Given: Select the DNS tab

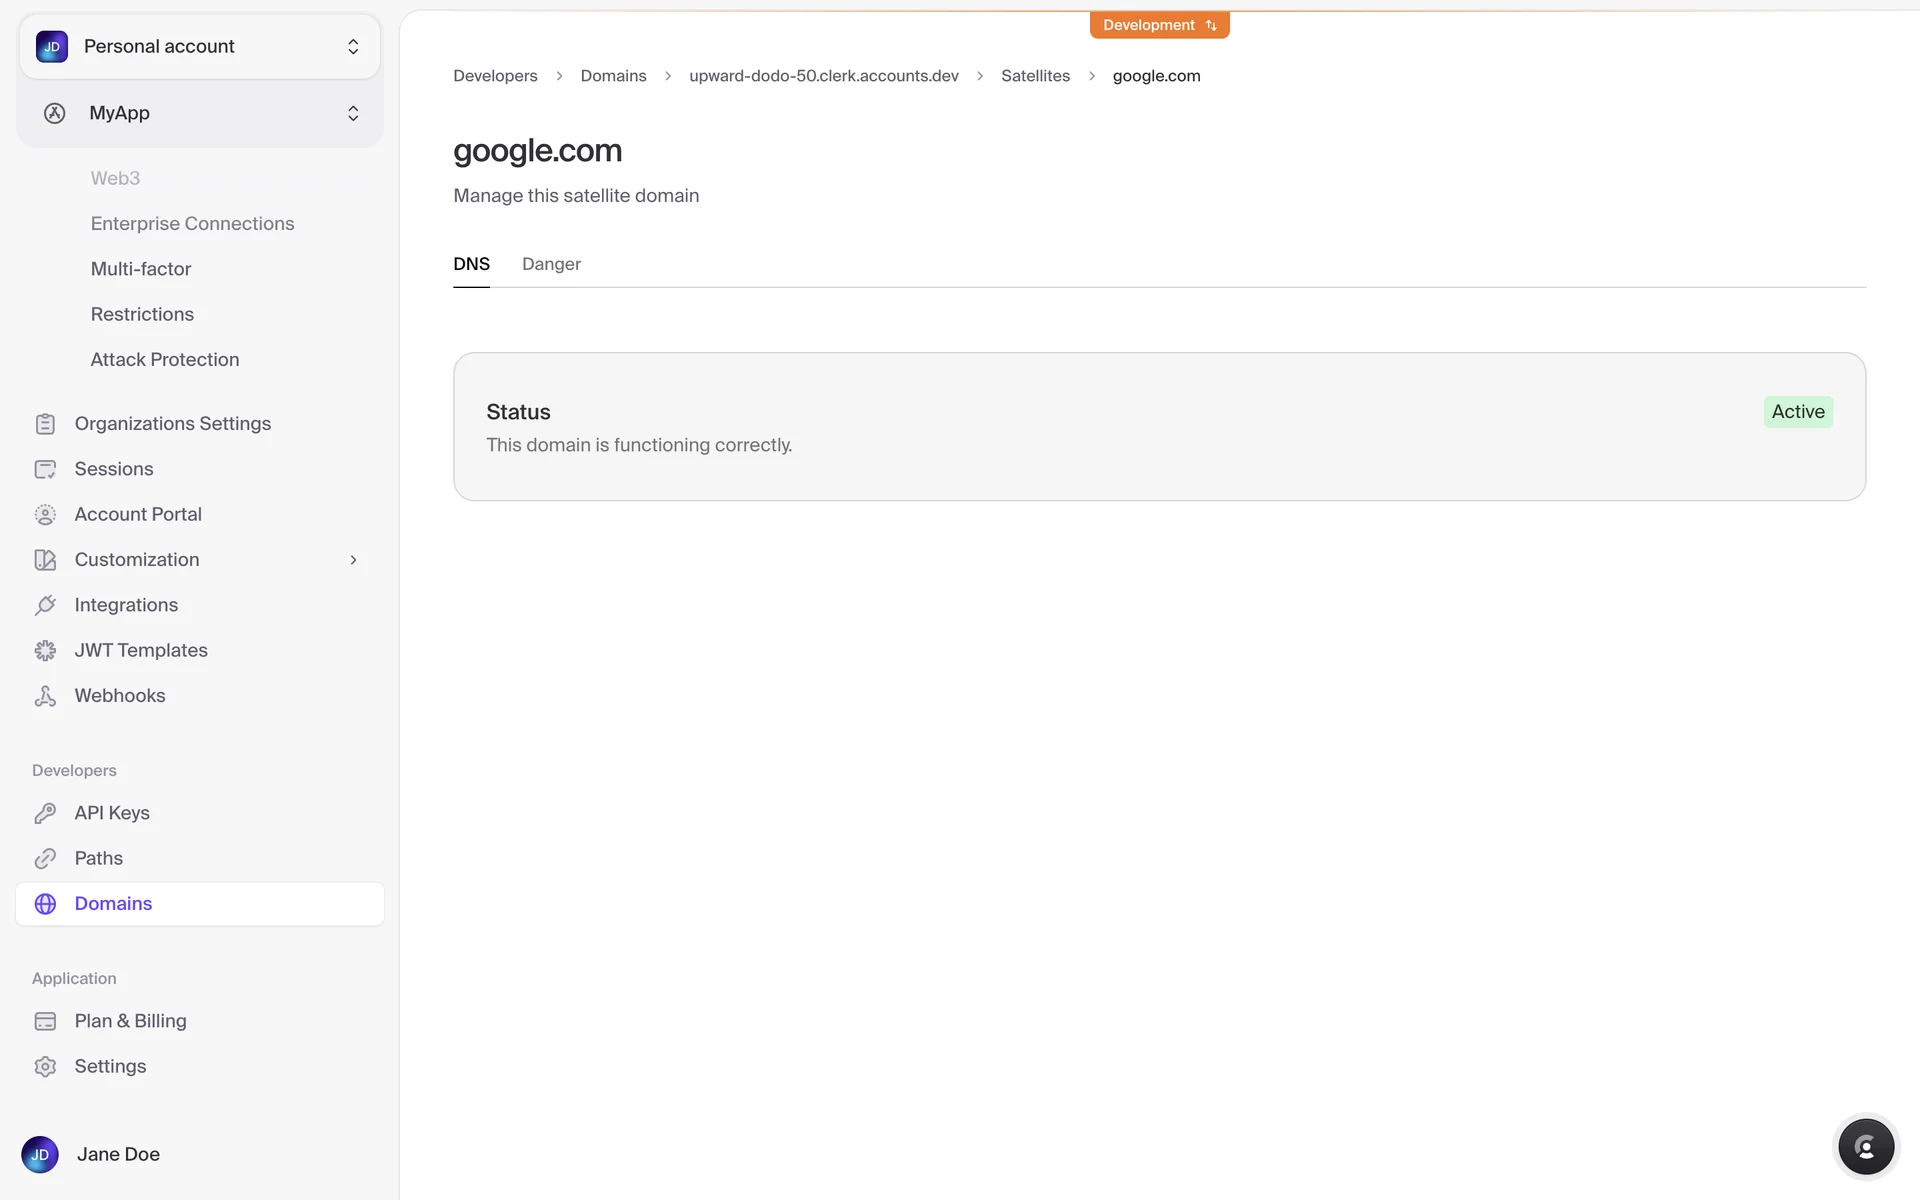Looking at the screenshot, I should coord(471,264).
